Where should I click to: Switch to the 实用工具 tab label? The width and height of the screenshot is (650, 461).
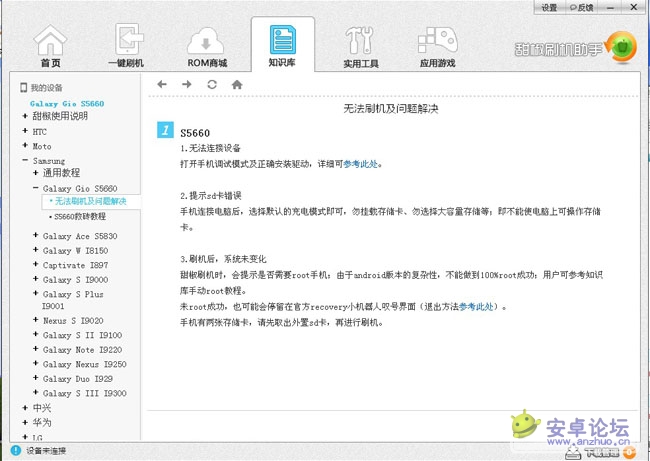pos(361,63)
